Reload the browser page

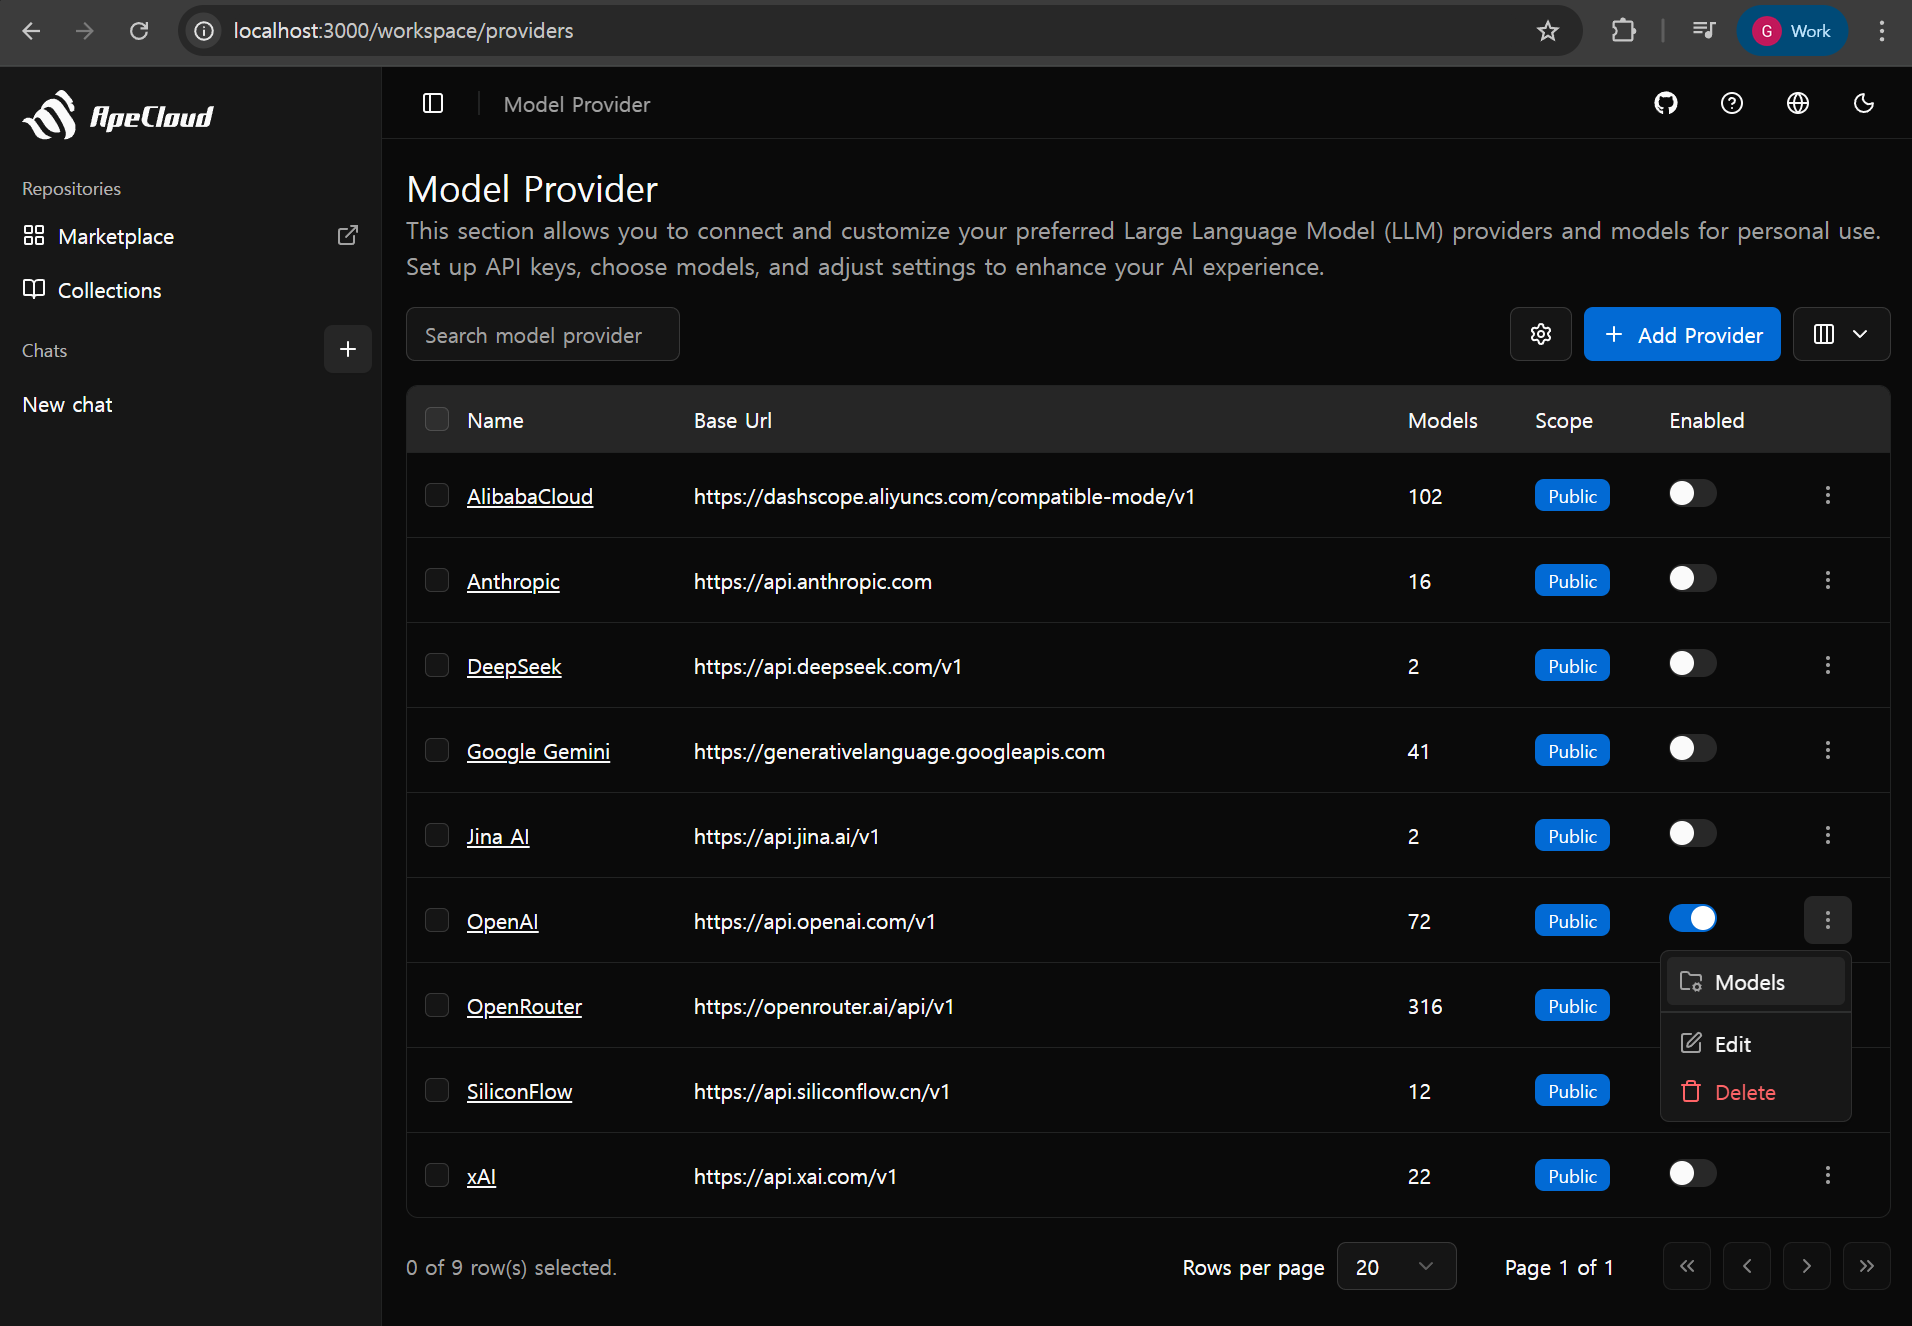click(139, 31)
